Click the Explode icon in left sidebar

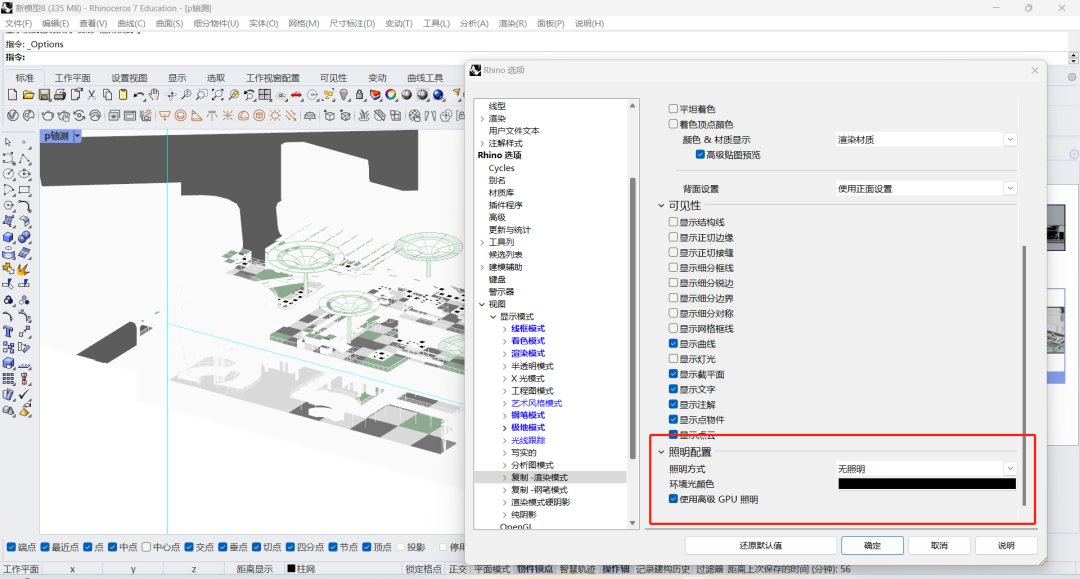[24, 269]
